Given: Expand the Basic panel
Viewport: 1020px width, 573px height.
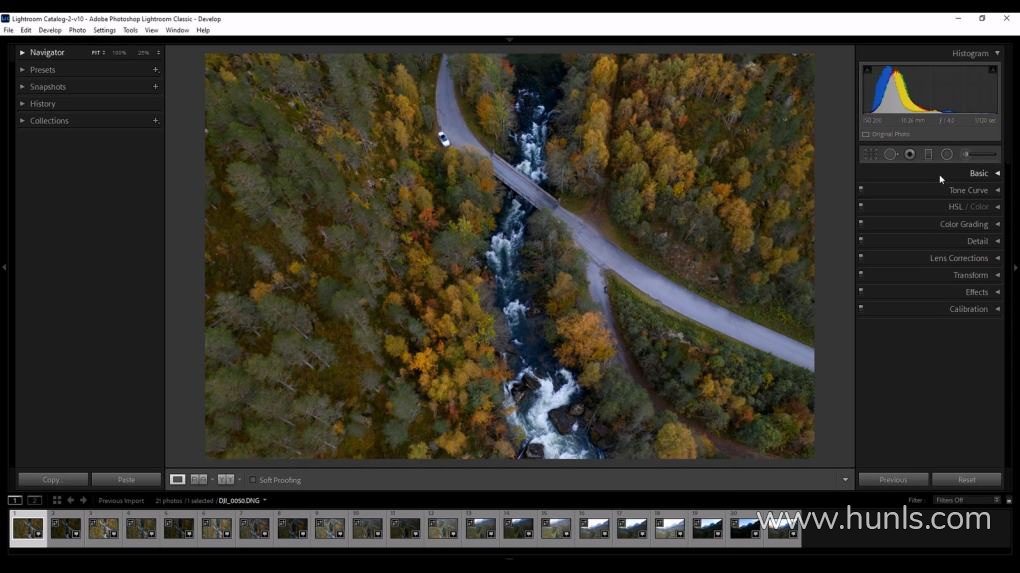Looking at the screenshot, I should click(x=997, y=173).
